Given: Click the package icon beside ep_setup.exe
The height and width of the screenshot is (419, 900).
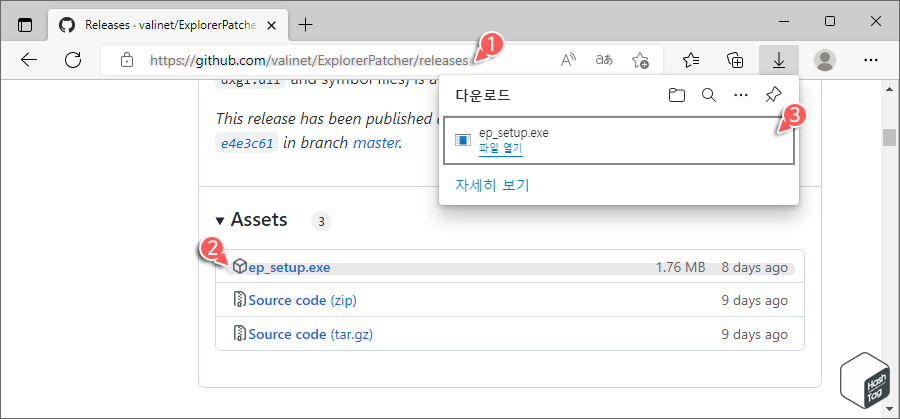Looking at the screenshot, I should [240, 266].
